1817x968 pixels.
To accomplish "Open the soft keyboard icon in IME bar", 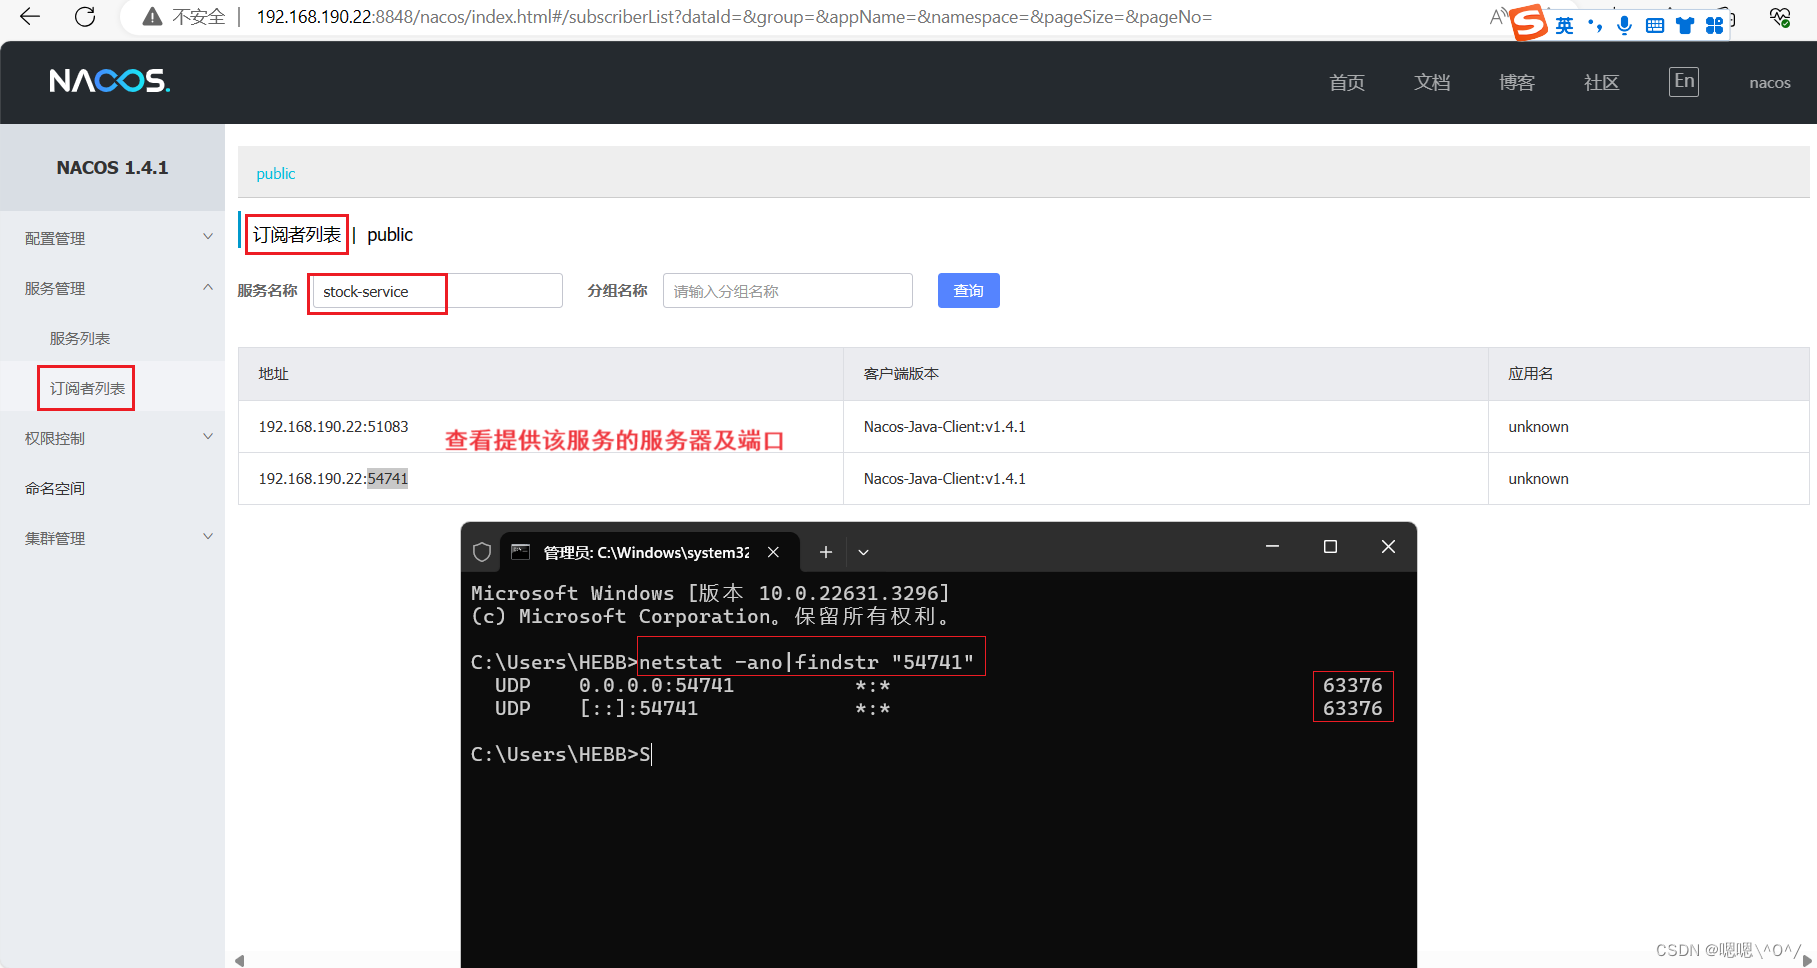I will pos(1655,26).
